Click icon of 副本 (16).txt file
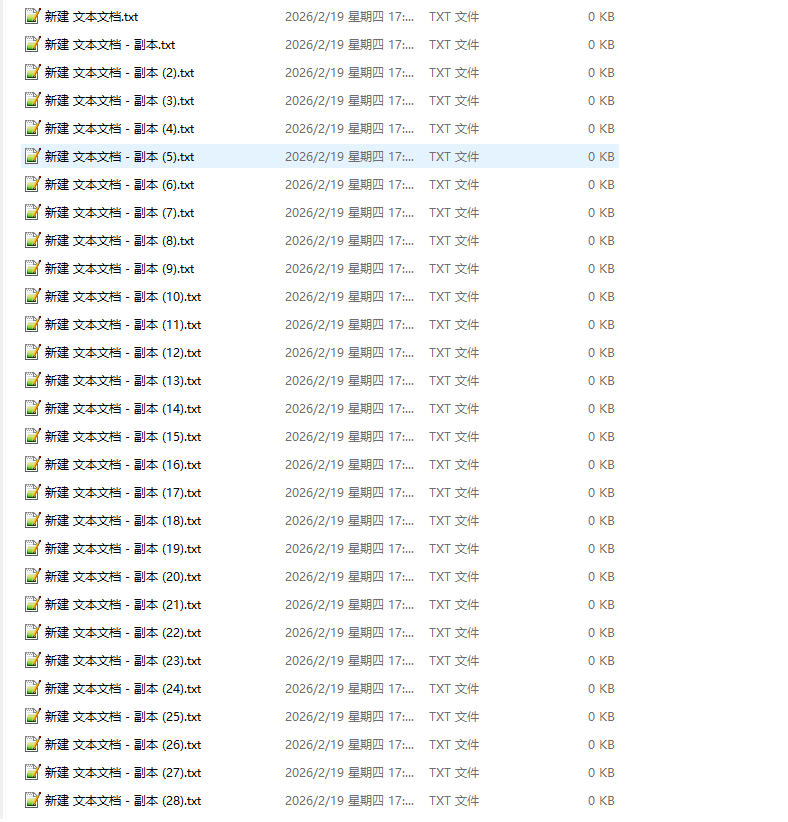788x822 pixels. click(x=33, y=464)
